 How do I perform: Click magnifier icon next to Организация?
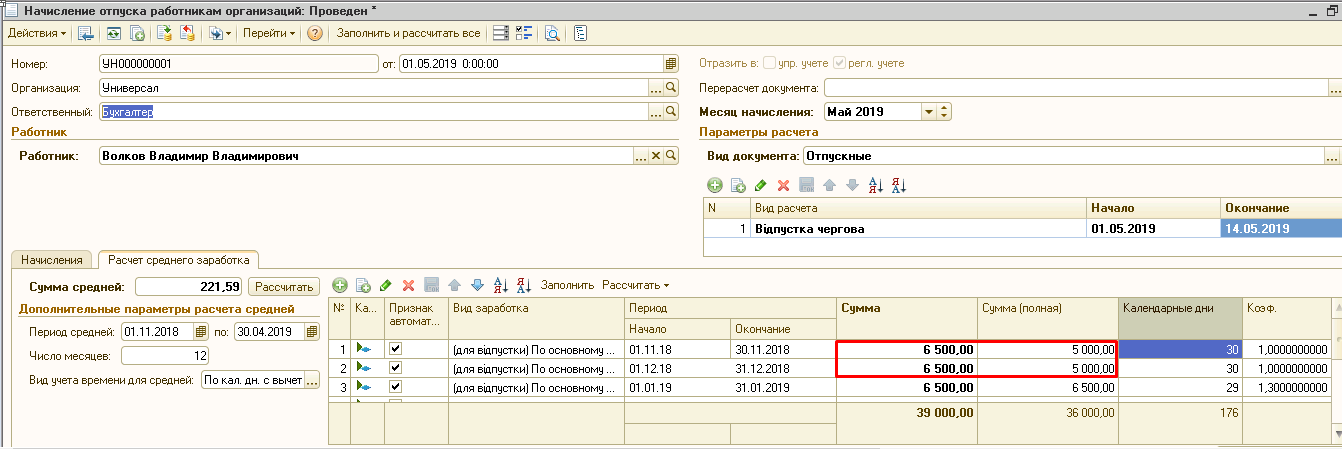[x=671, y=87]
